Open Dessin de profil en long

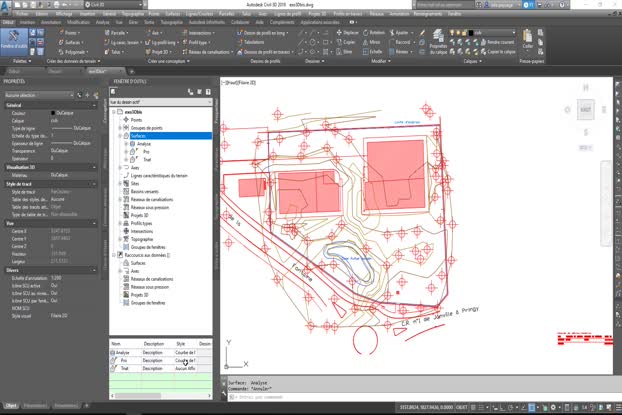pyautogui.click(x=263, y=33)
